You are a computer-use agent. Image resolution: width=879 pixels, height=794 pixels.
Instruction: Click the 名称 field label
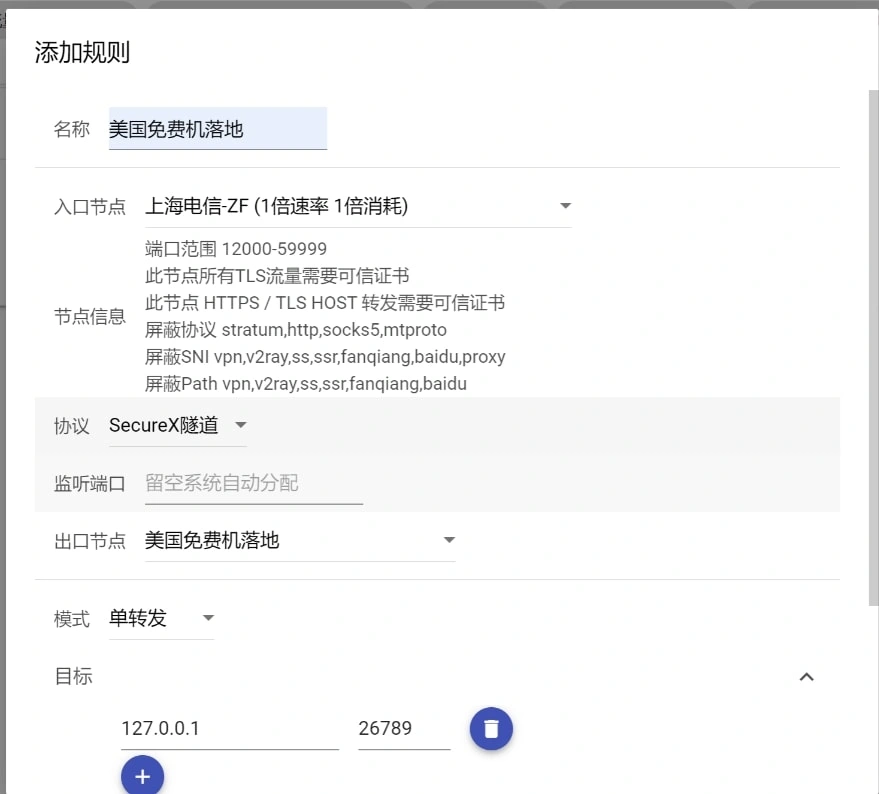[71, 129]
